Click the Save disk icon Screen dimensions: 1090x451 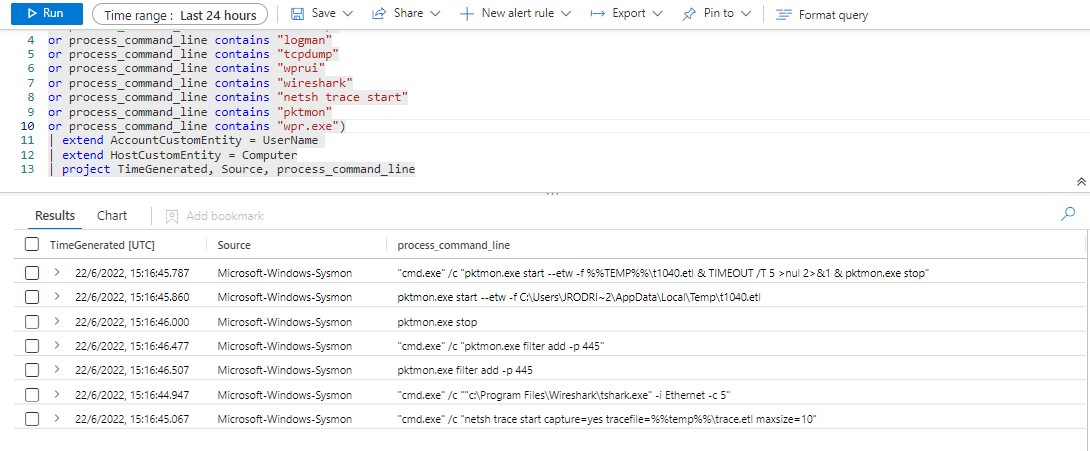[x=297, y=14]
